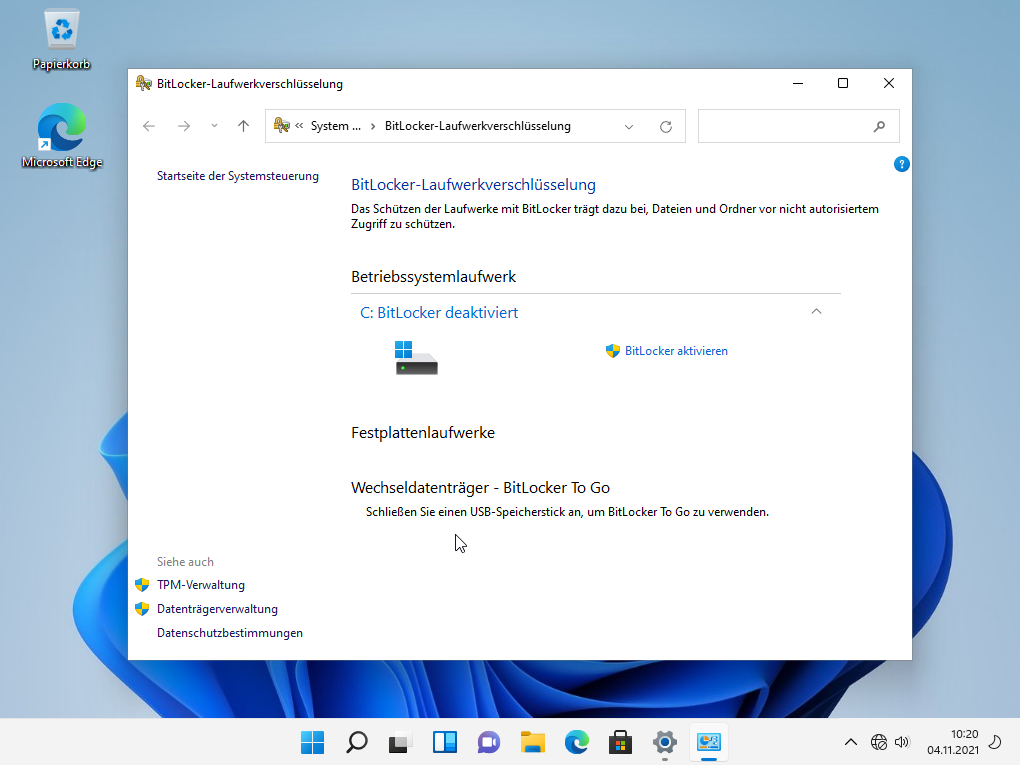The image size is (1020, 765).
Task: Open the clock showing 10:20 04.11.2021
Action: (953, 742)
